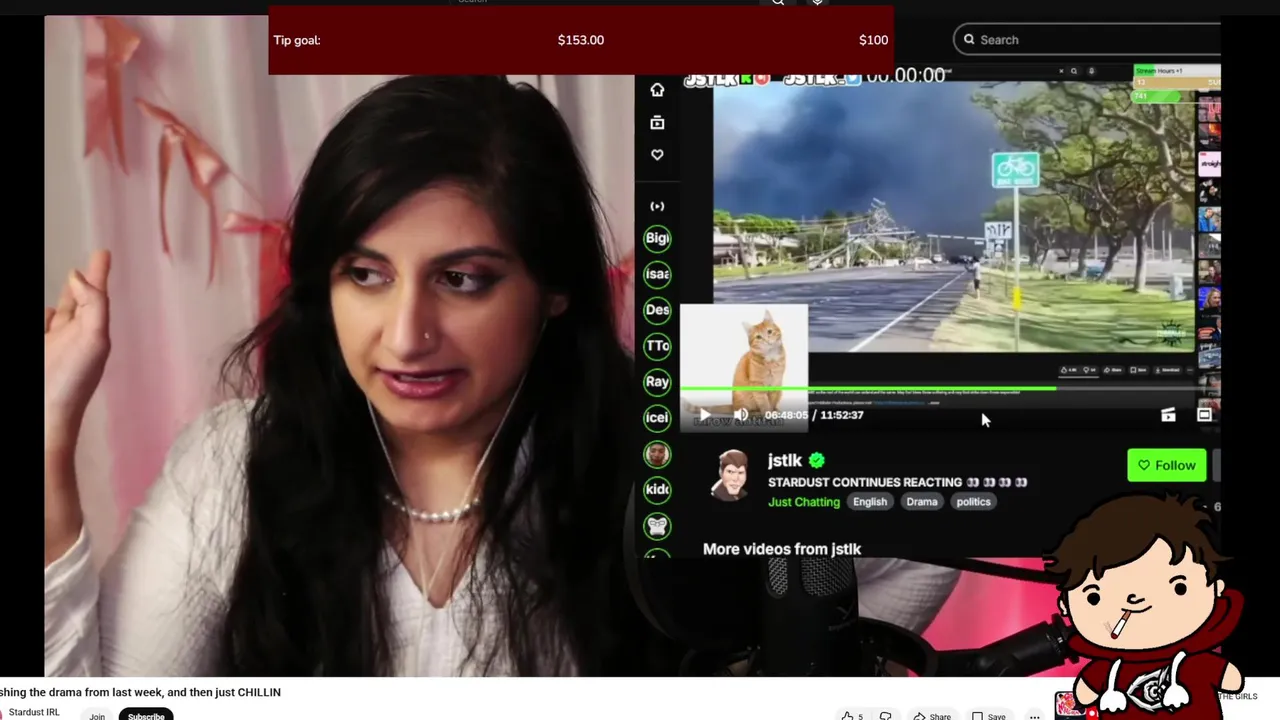Open jstlk's profile avatar
The height and width of the screenshot is (720, 1280).
[x=731, y=476]
